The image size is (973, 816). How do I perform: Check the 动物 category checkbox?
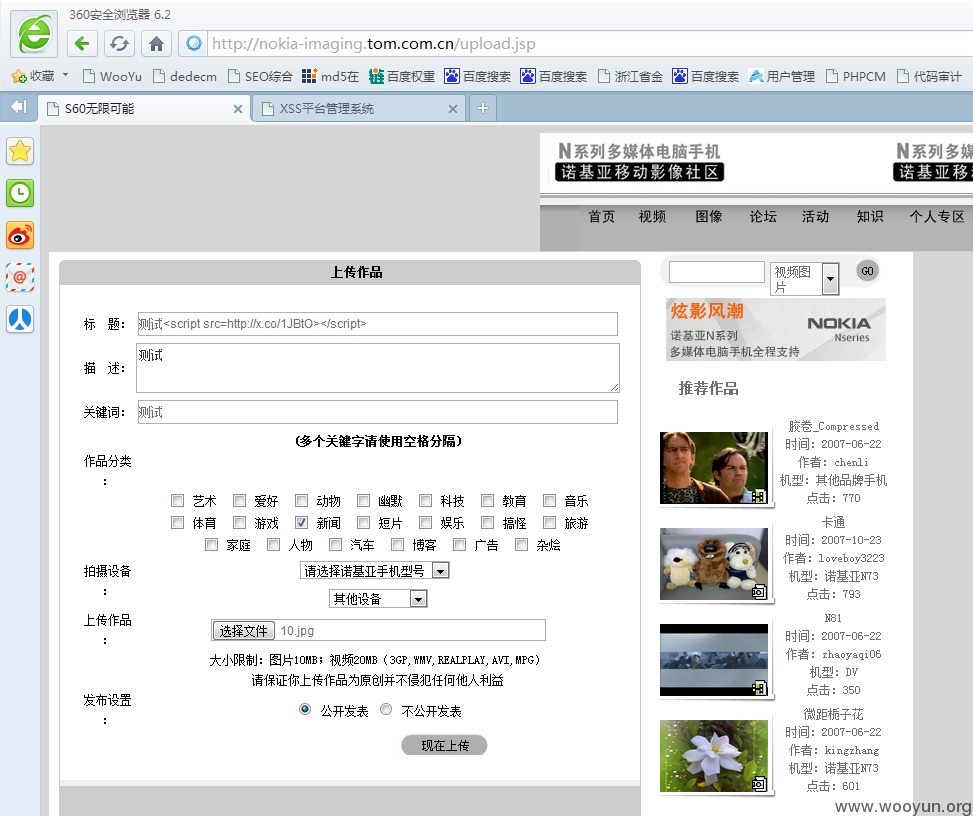tap(302, 500)
